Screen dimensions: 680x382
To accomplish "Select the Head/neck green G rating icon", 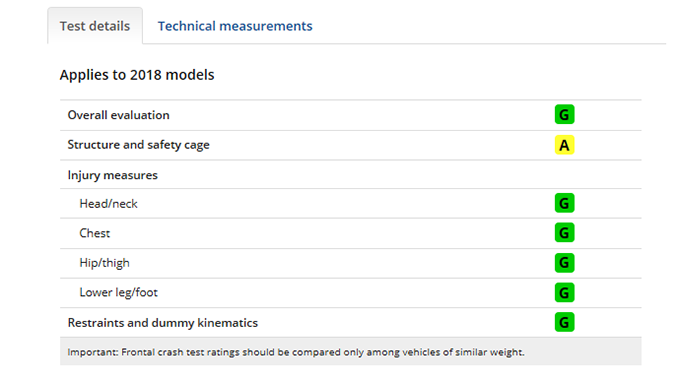I will coord(564,203).
